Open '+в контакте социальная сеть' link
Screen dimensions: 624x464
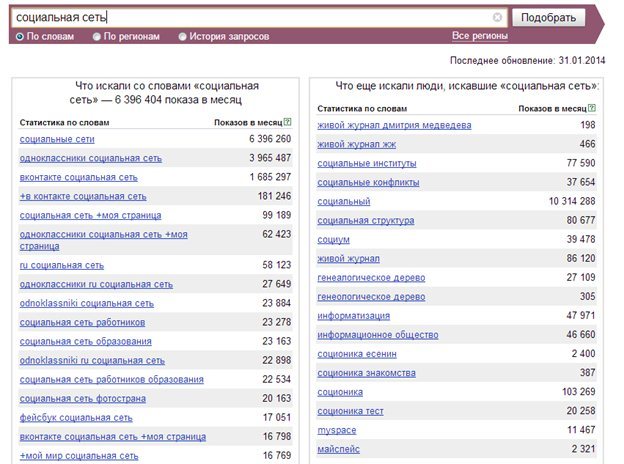click(83, 197)
